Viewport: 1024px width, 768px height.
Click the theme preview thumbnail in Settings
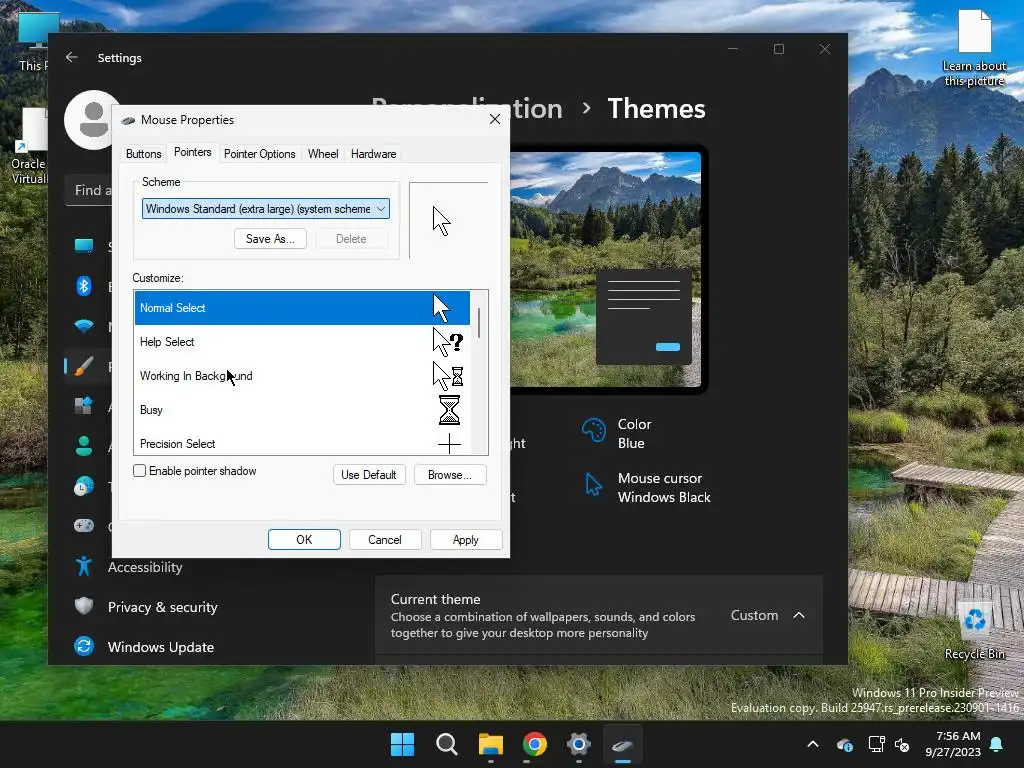(606, 269)
